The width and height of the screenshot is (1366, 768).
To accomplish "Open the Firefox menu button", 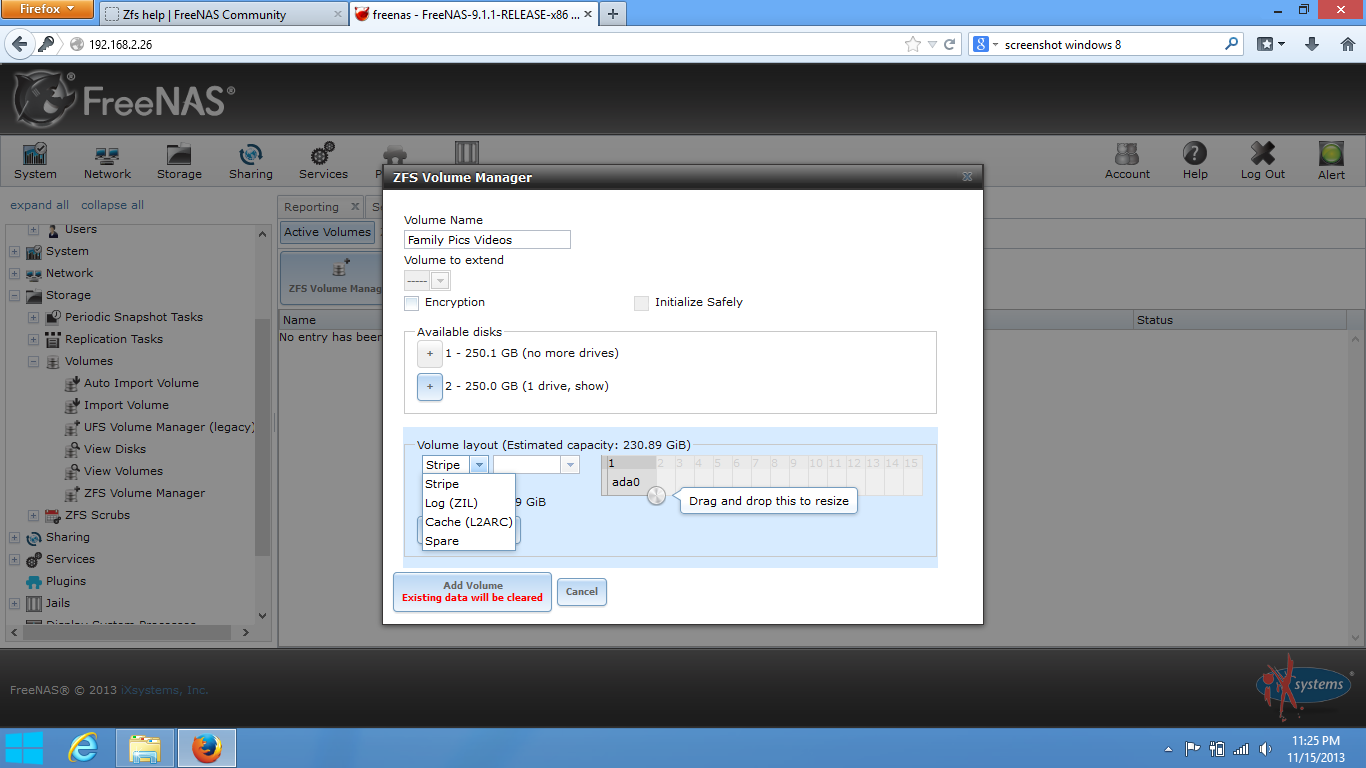I will (x=47, y=10).
